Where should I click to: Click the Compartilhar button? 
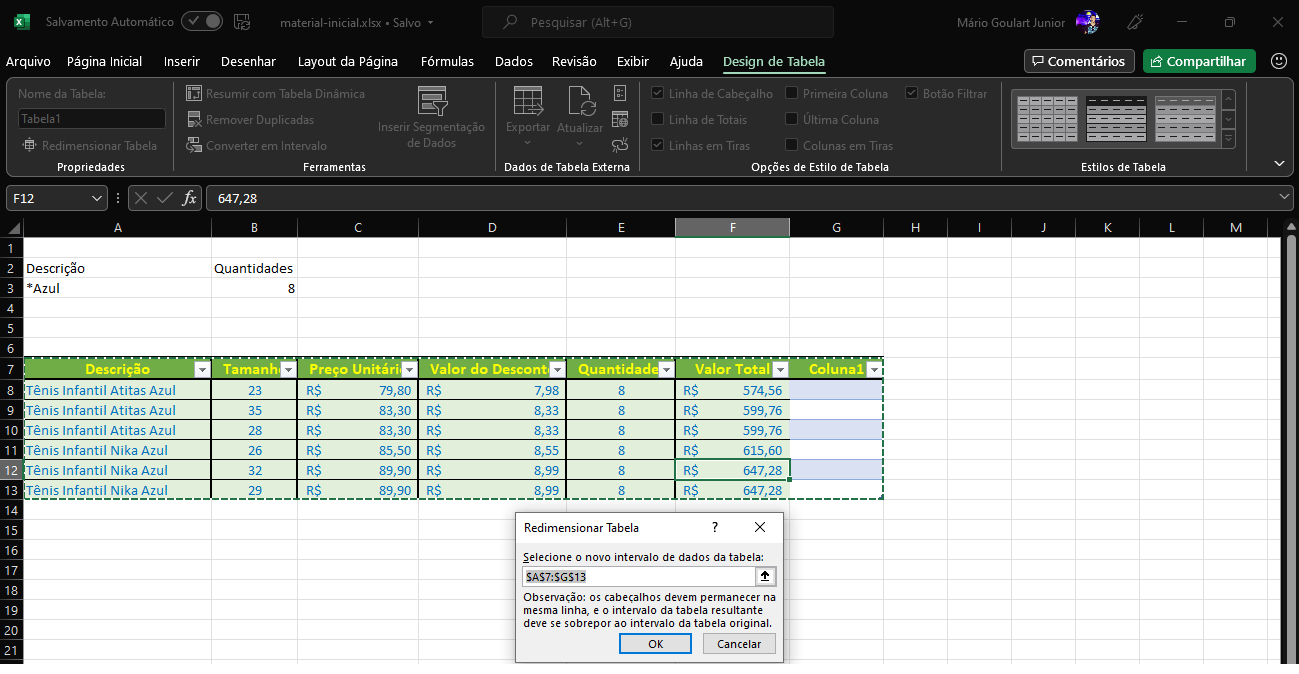(1199, 61)
